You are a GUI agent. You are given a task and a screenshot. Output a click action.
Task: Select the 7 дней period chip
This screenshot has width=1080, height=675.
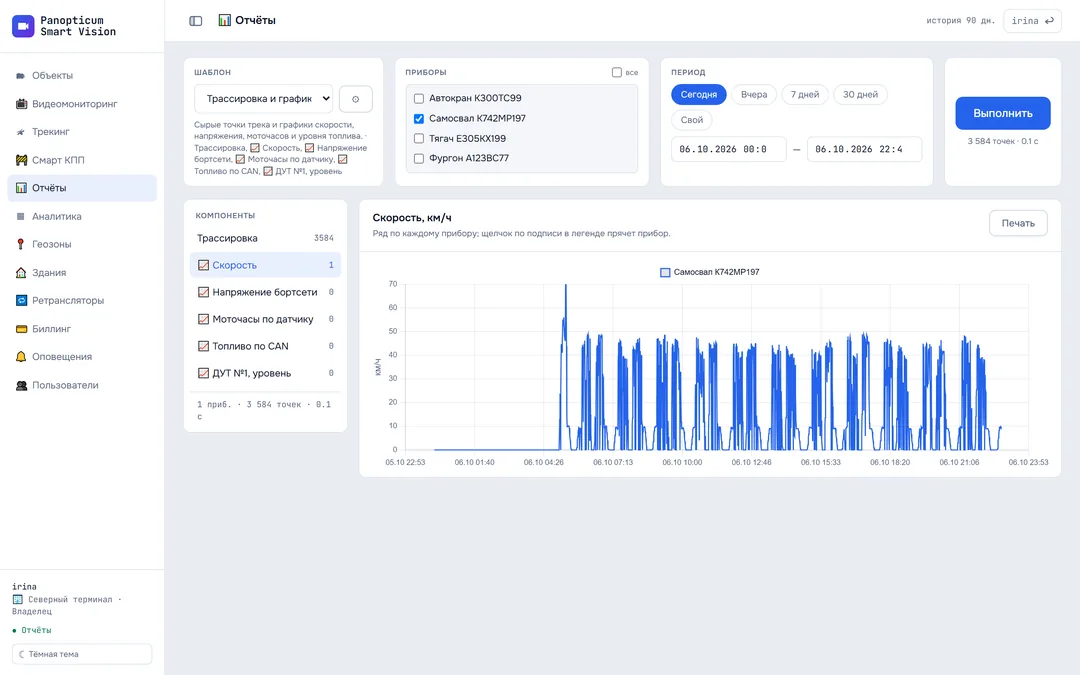[804, 94]
